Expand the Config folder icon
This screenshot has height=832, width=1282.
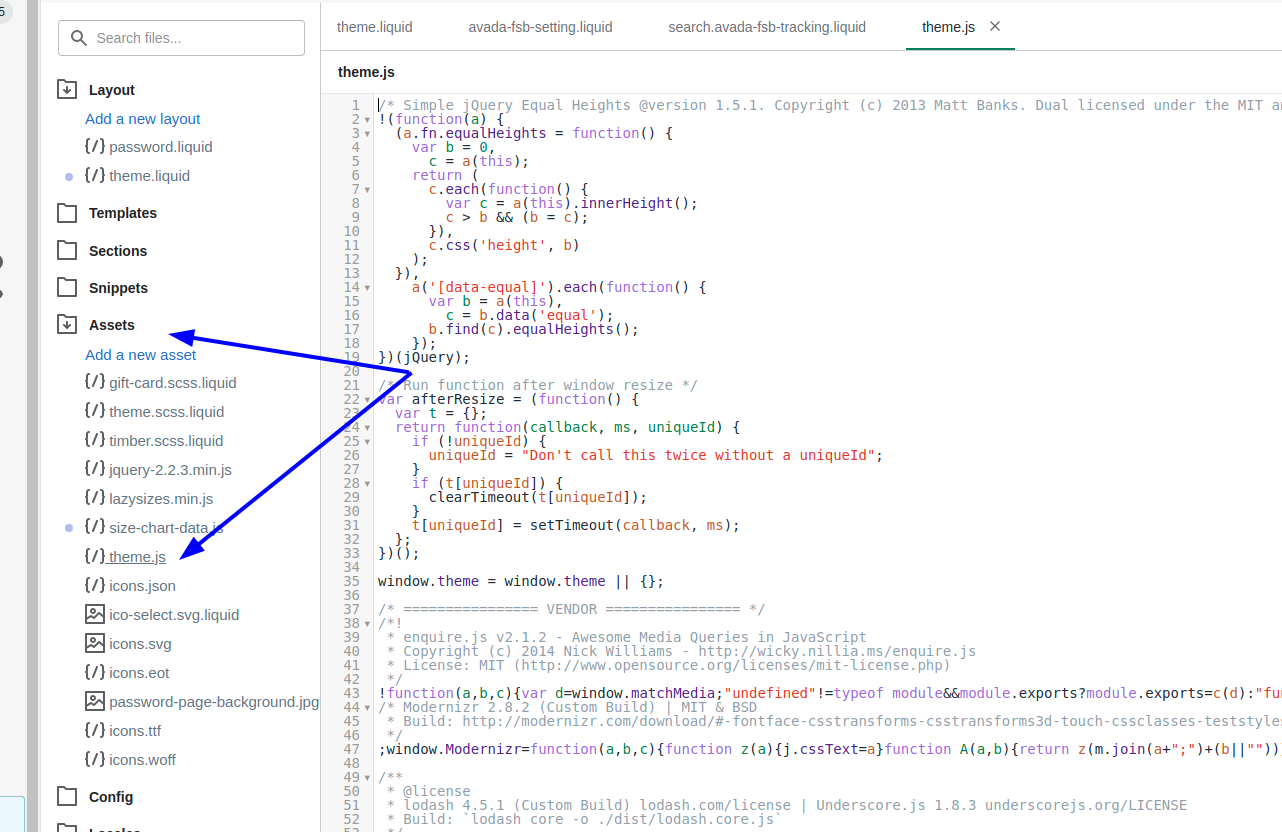point(67,796)
